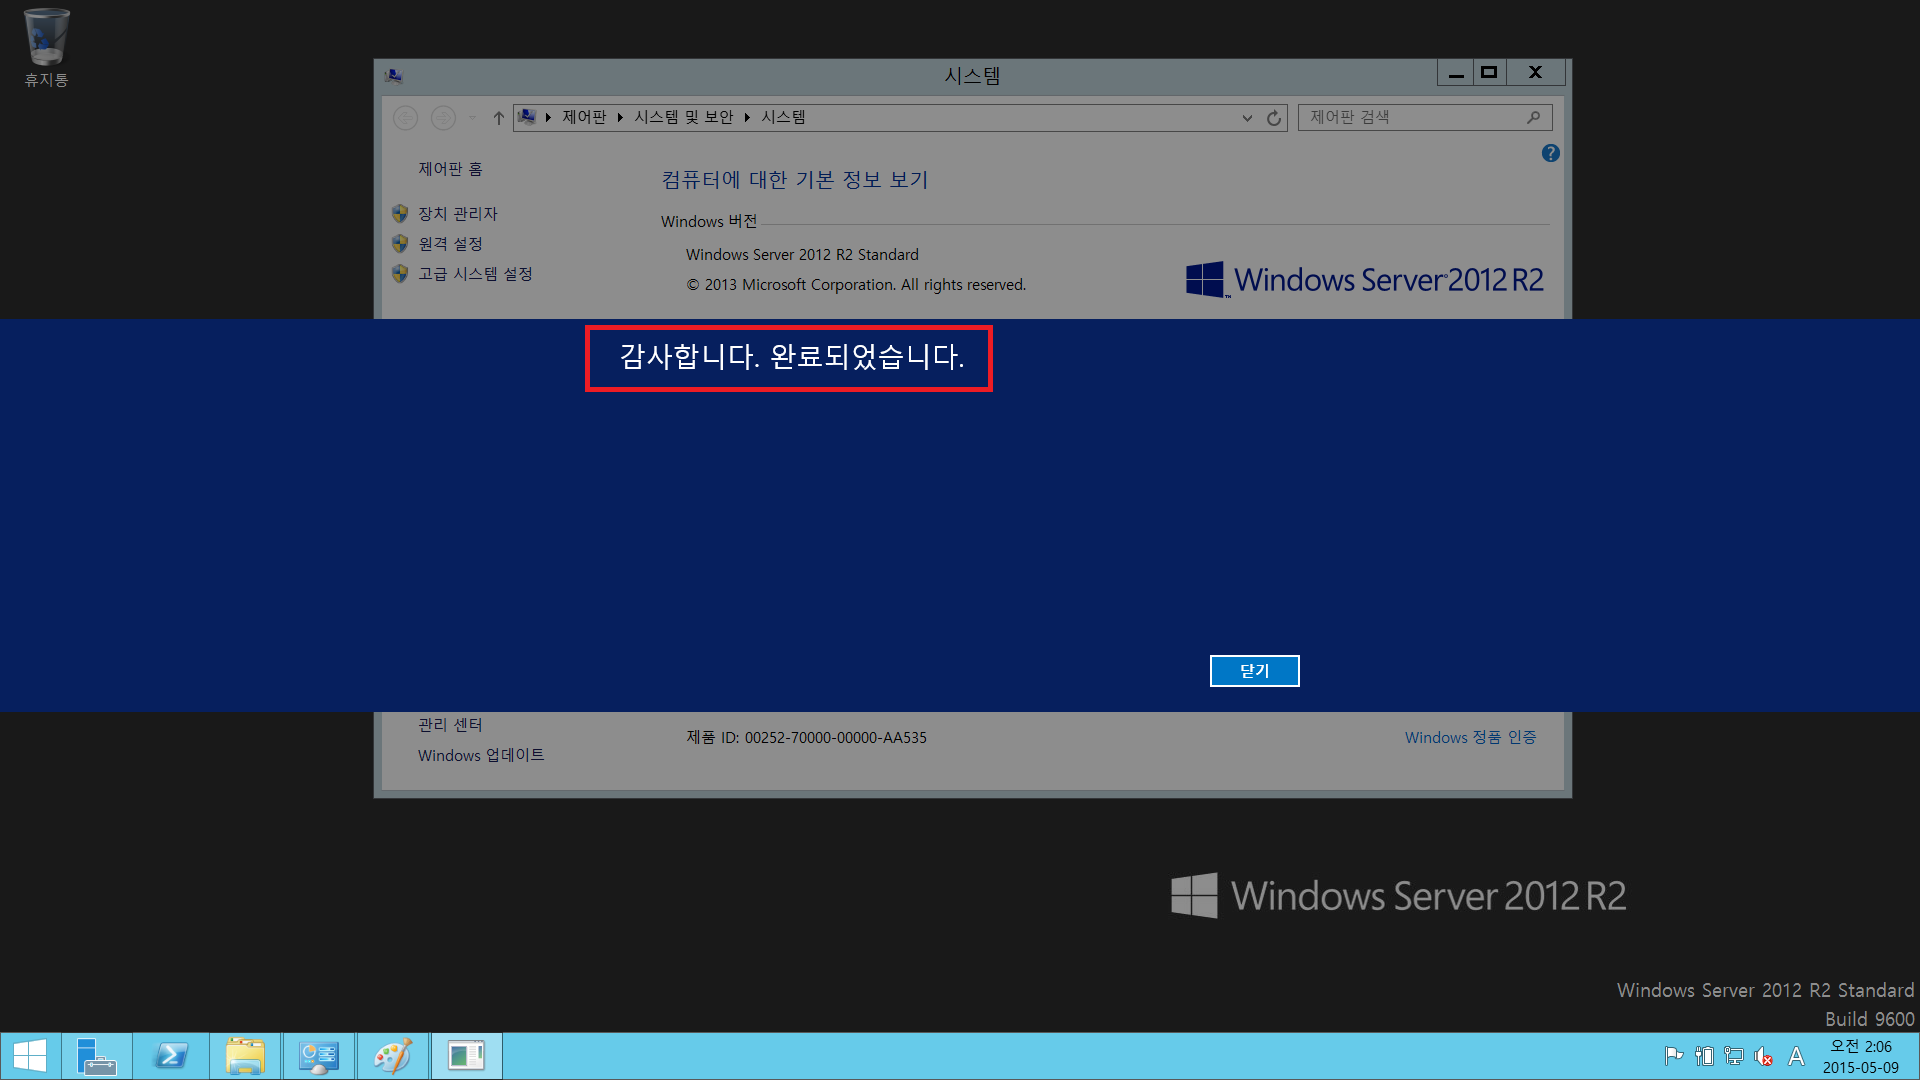The width and height of the screenshot is (1920, 1080).
Task: Select 시스템 및 보안 in the breadcrumb
Action: 683,117
